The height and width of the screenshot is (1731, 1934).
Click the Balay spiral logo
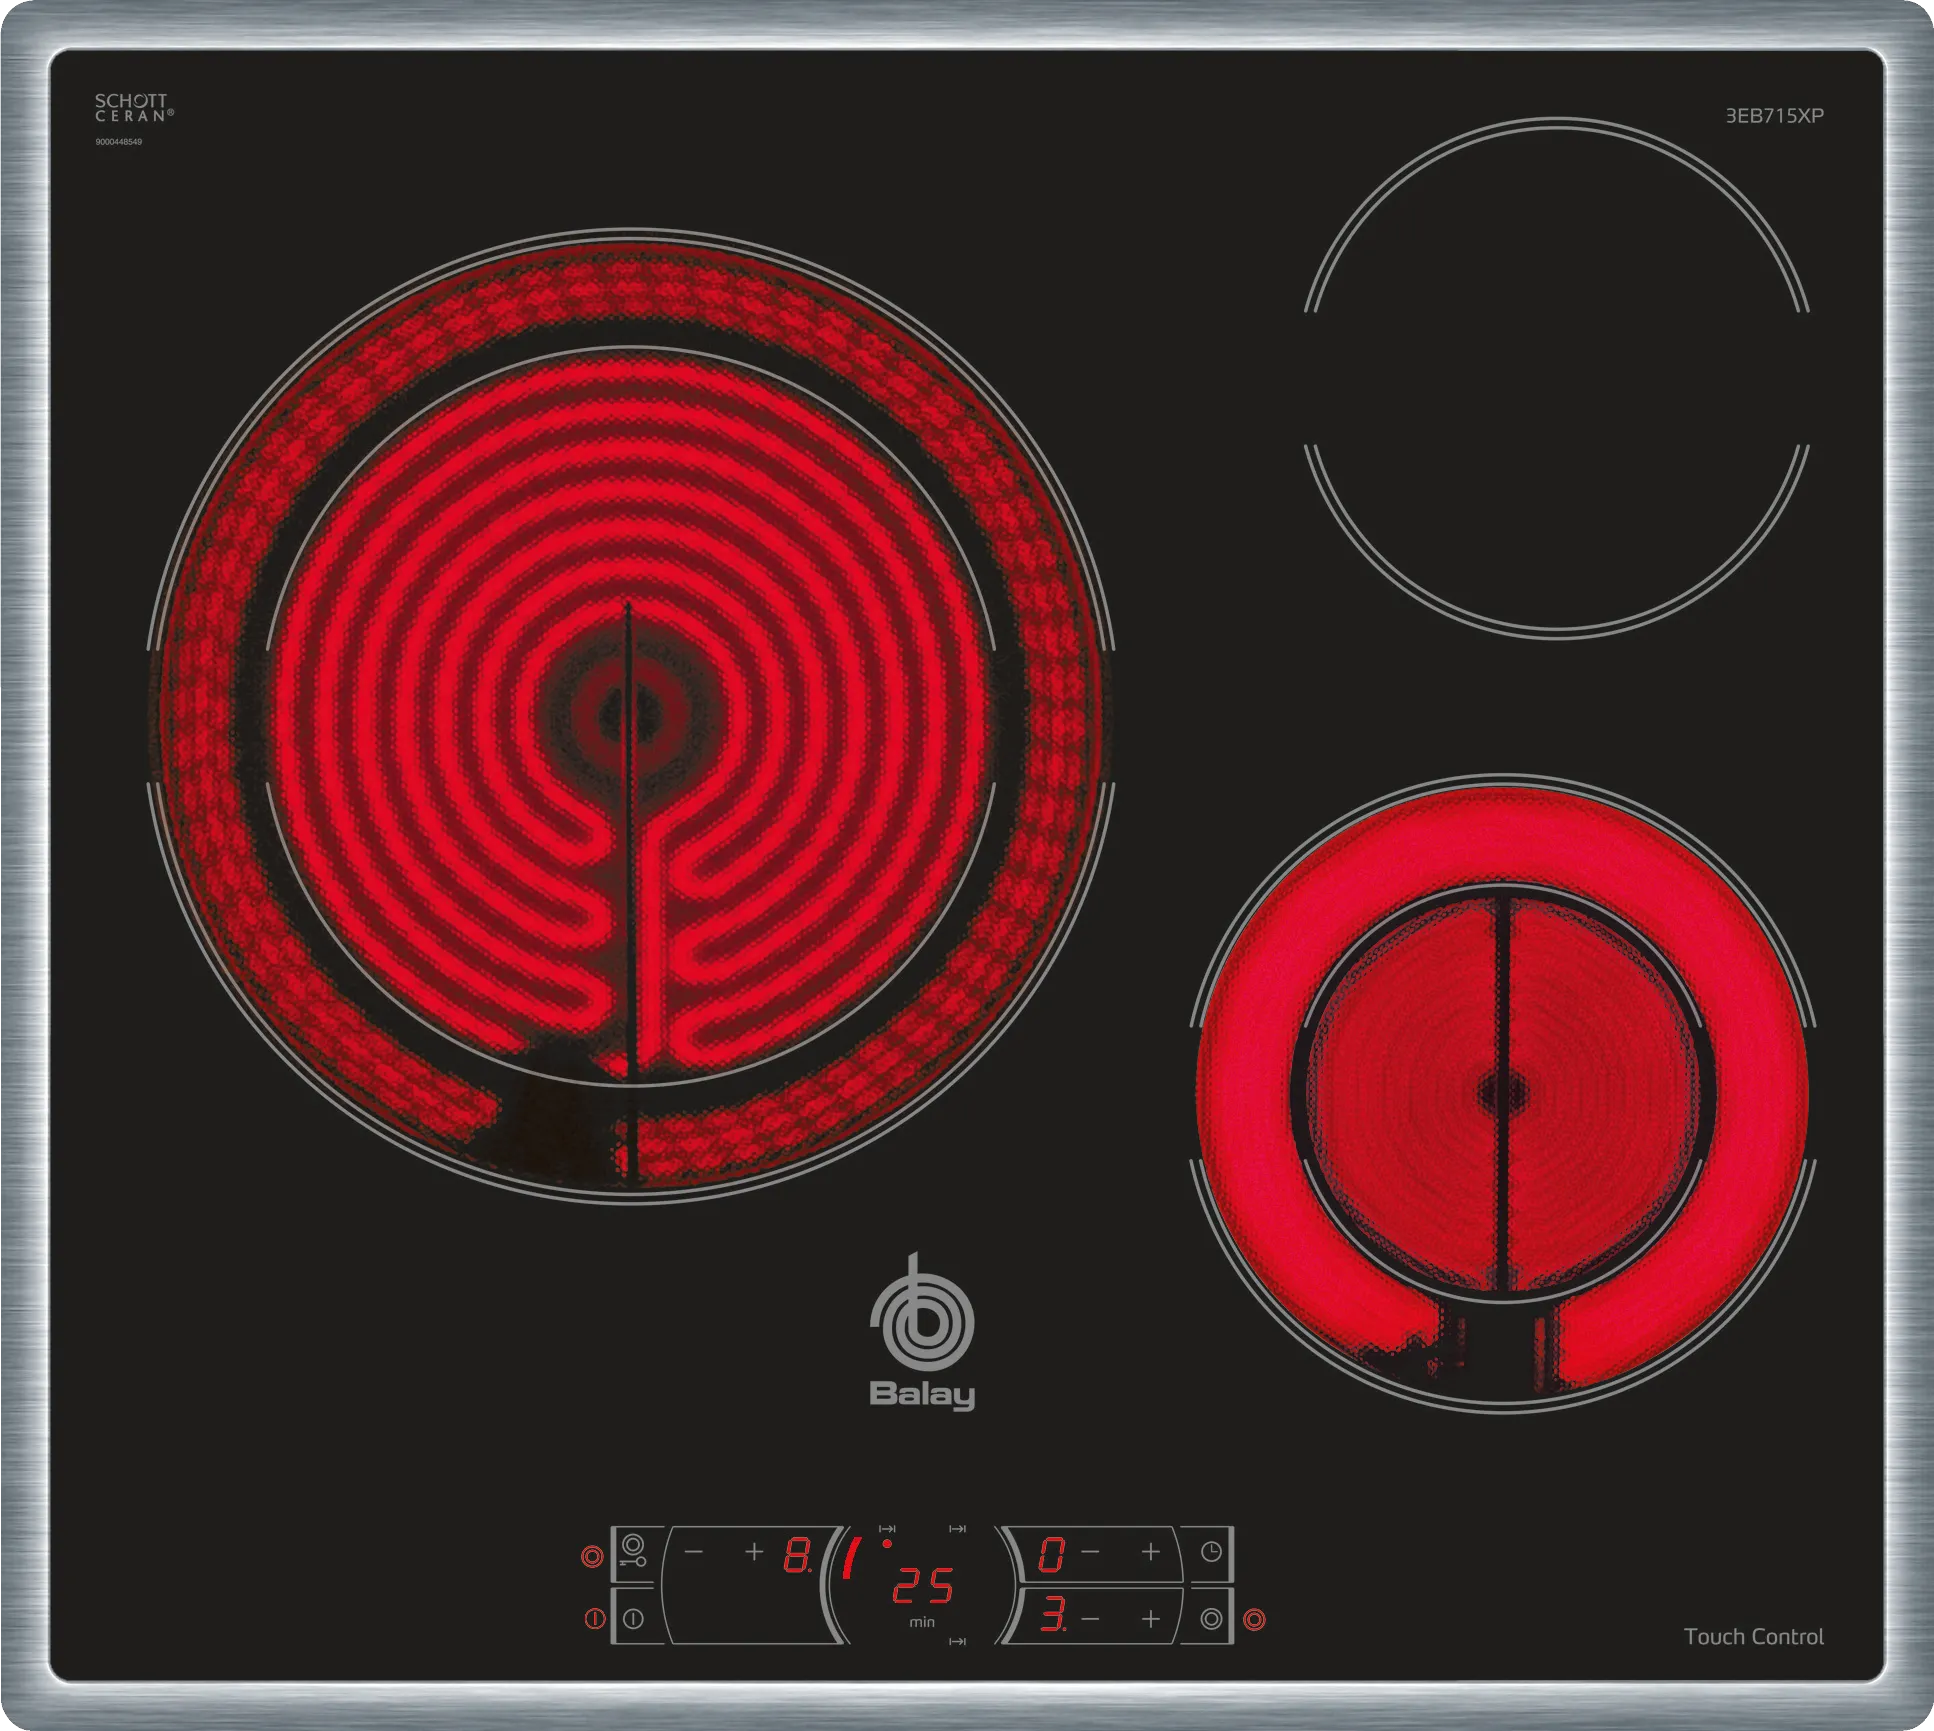pos(921,1312)
